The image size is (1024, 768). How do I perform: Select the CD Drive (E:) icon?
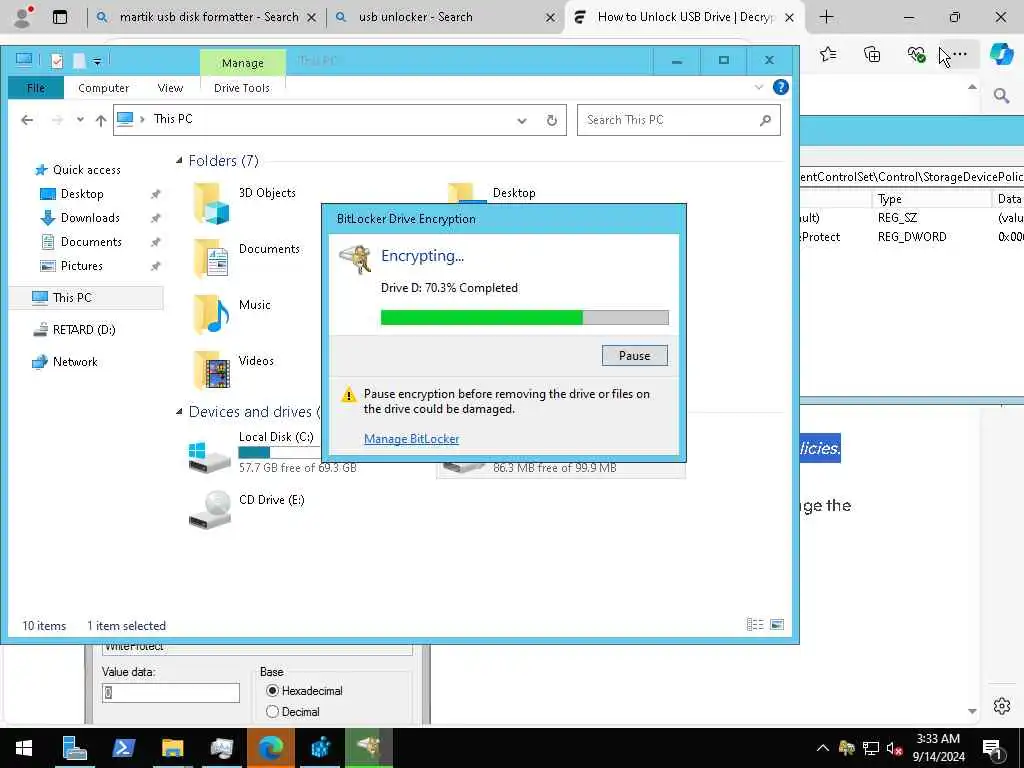[x=209, y=510]
